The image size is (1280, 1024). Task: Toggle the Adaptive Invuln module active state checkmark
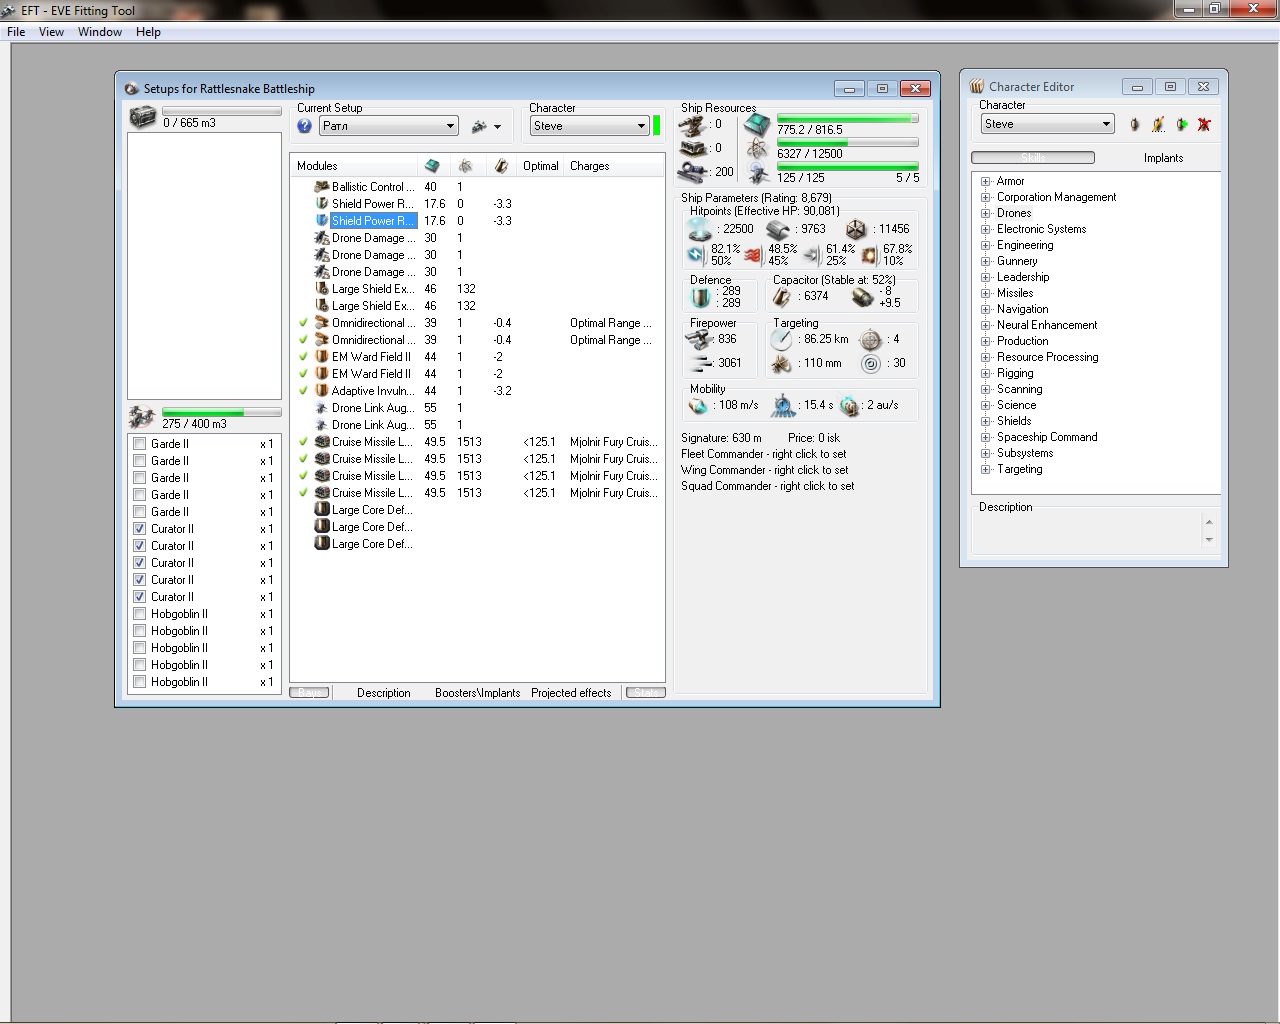pyautogui.click(x=303, y=391)
